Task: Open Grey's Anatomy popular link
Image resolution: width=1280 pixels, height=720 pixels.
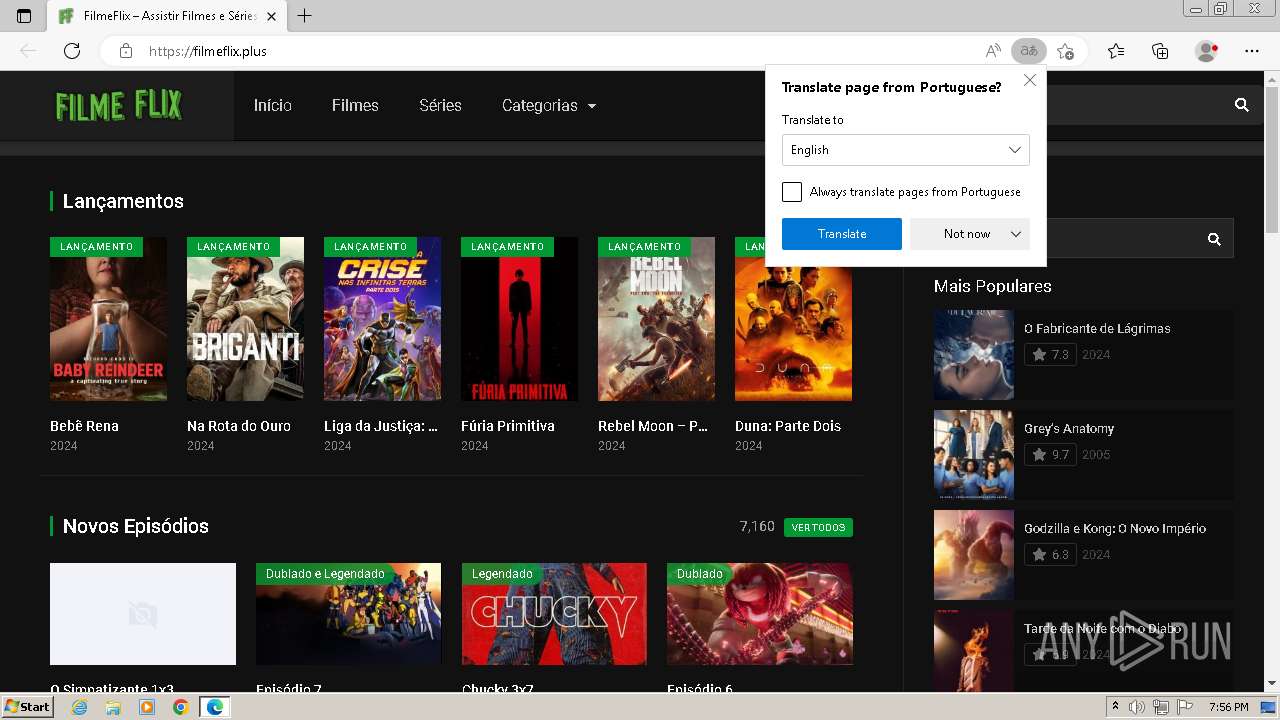Action: (x=1069, y=428)
